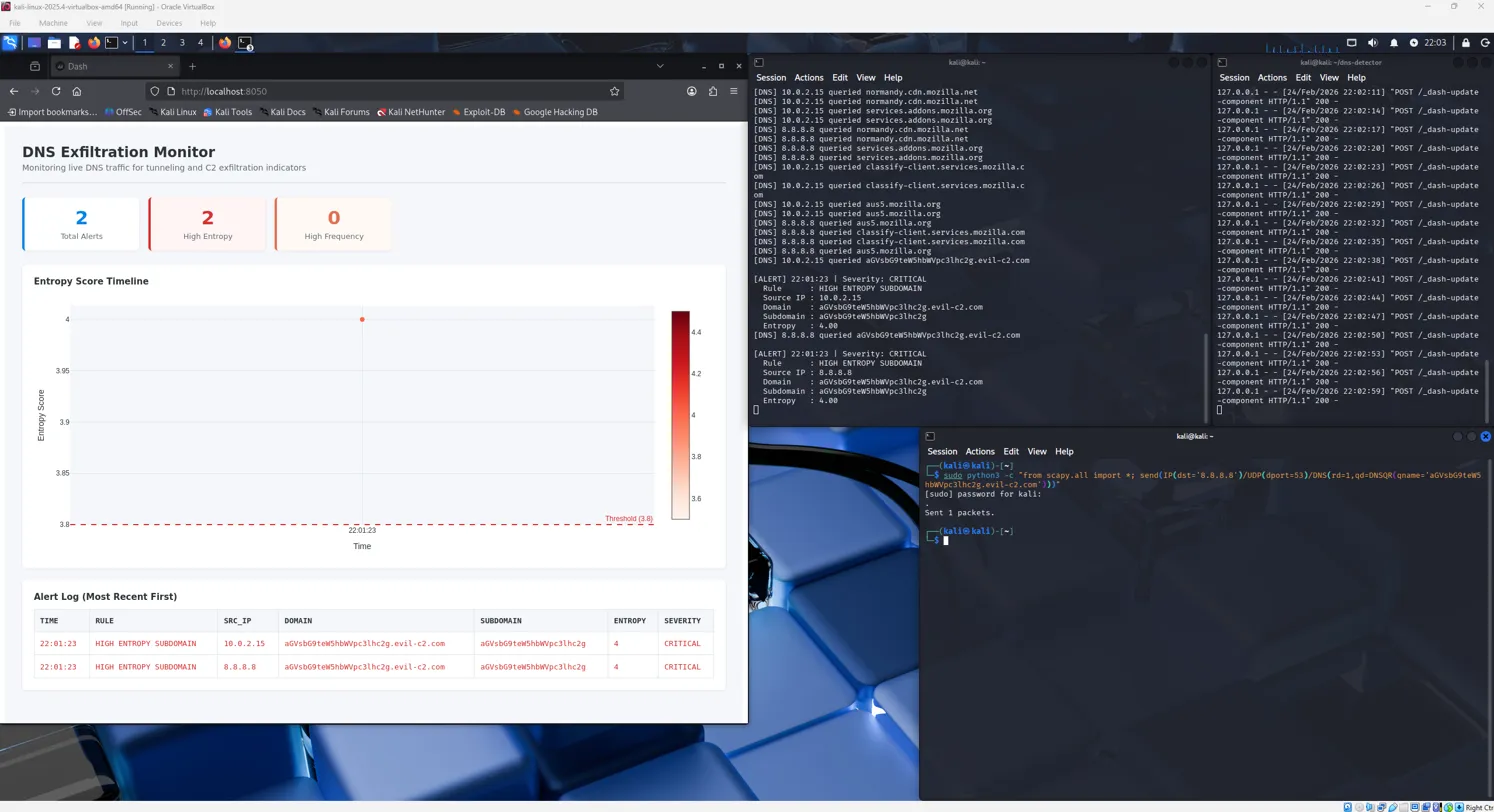Lock the screen with the padlock icon
This screenshot has height=812, width=1494.
(x=1466, y=43)
